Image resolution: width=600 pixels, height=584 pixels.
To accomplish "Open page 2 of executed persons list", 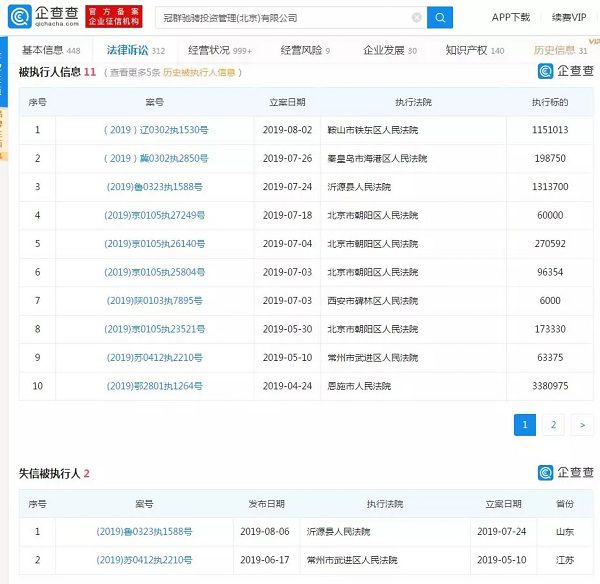I will point(553,425).
